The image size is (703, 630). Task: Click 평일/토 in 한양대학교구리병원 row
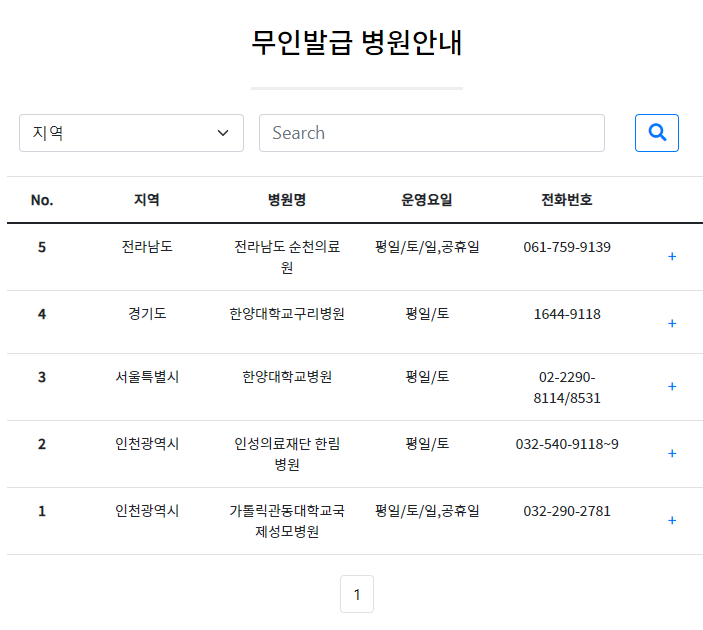pyautogui.click(x=427, y=313)
